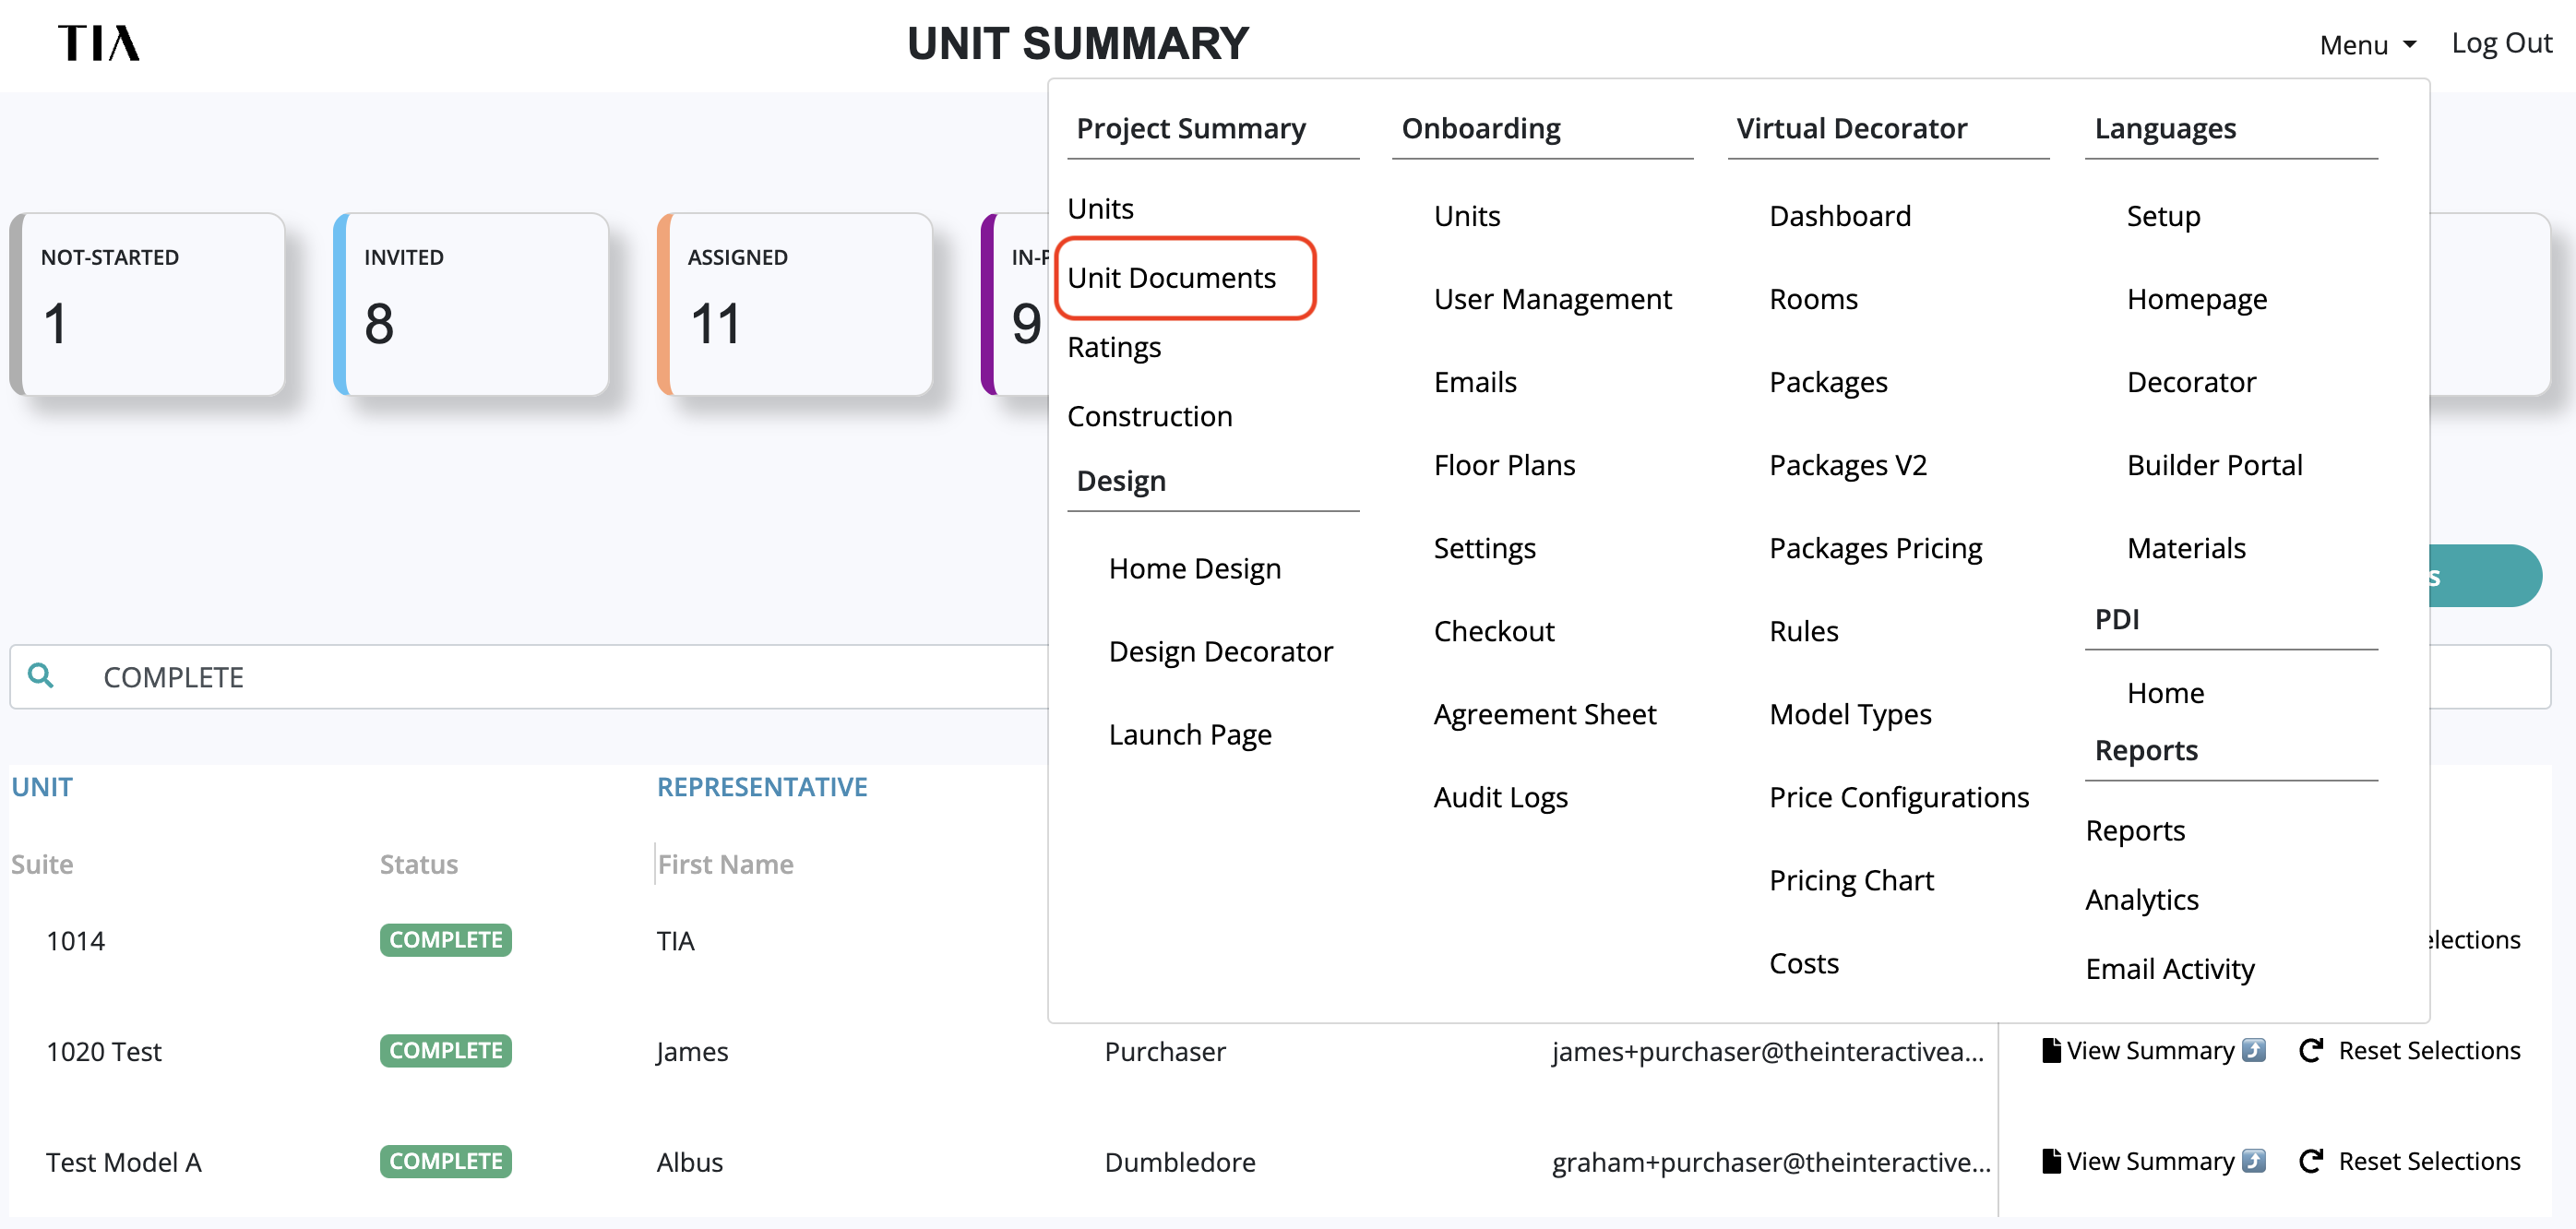Open Home under PDI
The width and height of the screenshot is (2576, 1229).
[x=2165, y=693]
